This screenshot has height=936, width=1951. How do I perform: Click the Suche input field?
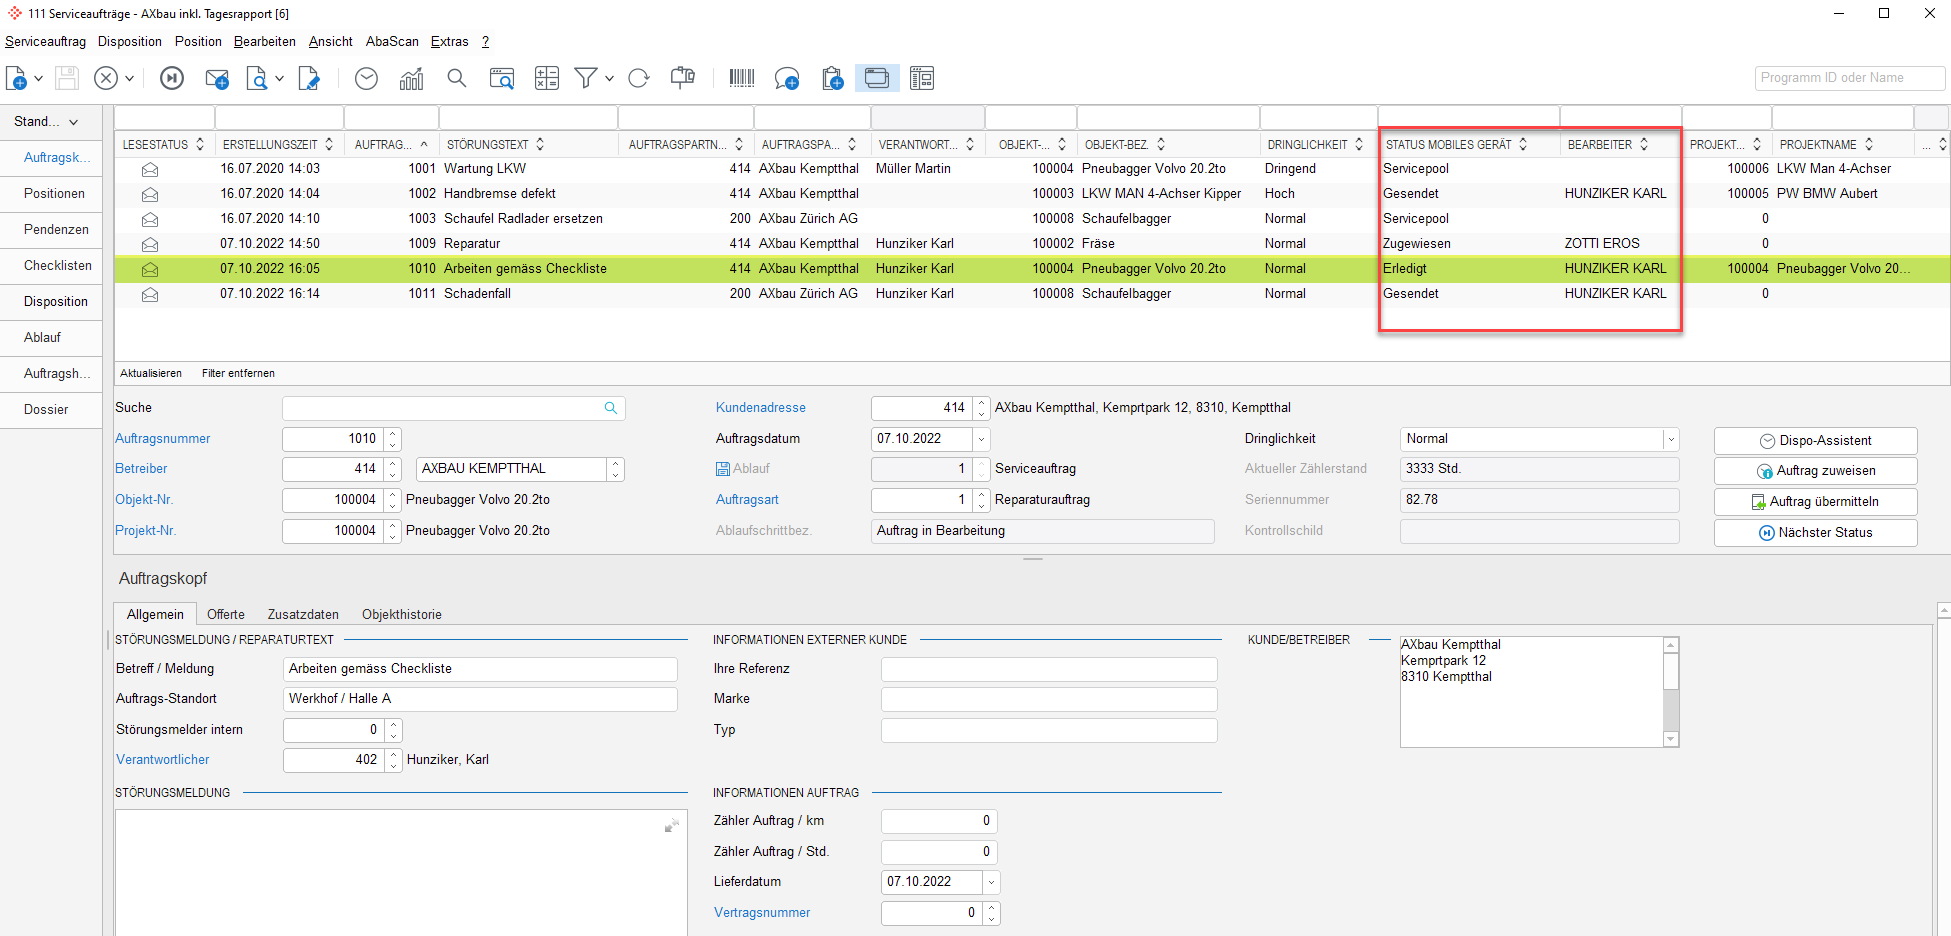pyautogui.click(x=453, y=408)
